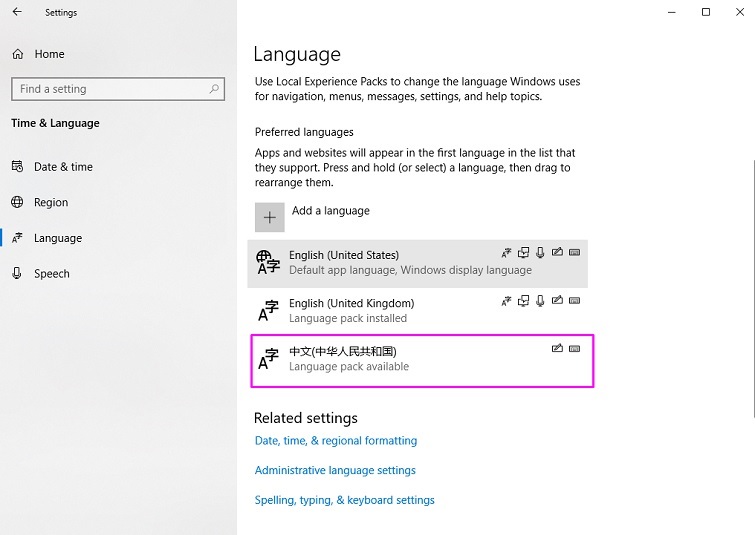
Task: Click the magnifier icon in the search box
Action: click(x=214, y=89)
